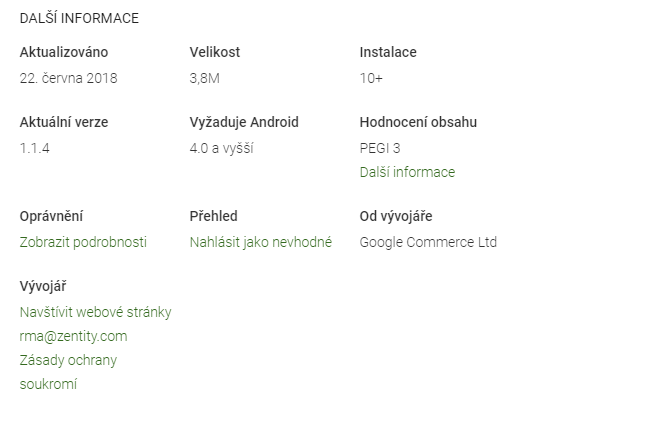This screenshot has height=422, width=670.
Task: Click the DALŠÍ INFORMACE section heading
Action: click(79, 18)
